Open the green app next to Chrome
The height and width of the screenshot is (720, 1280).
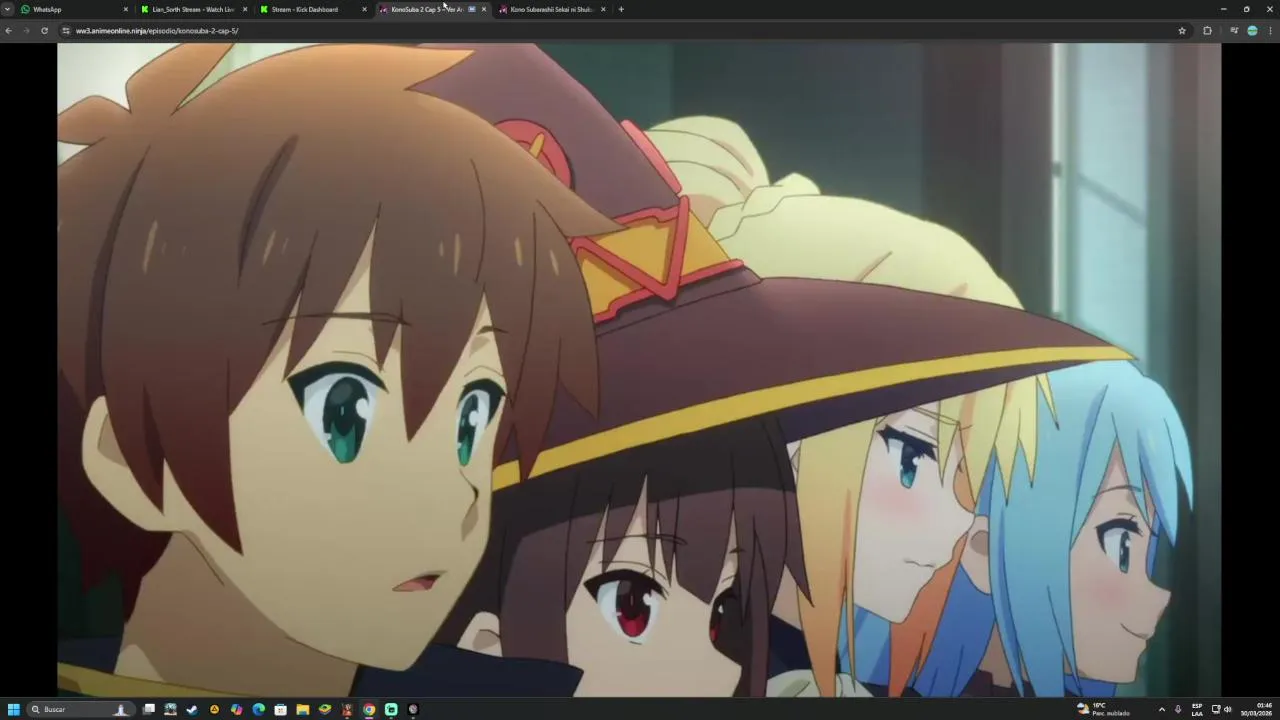tap(391, 709)
